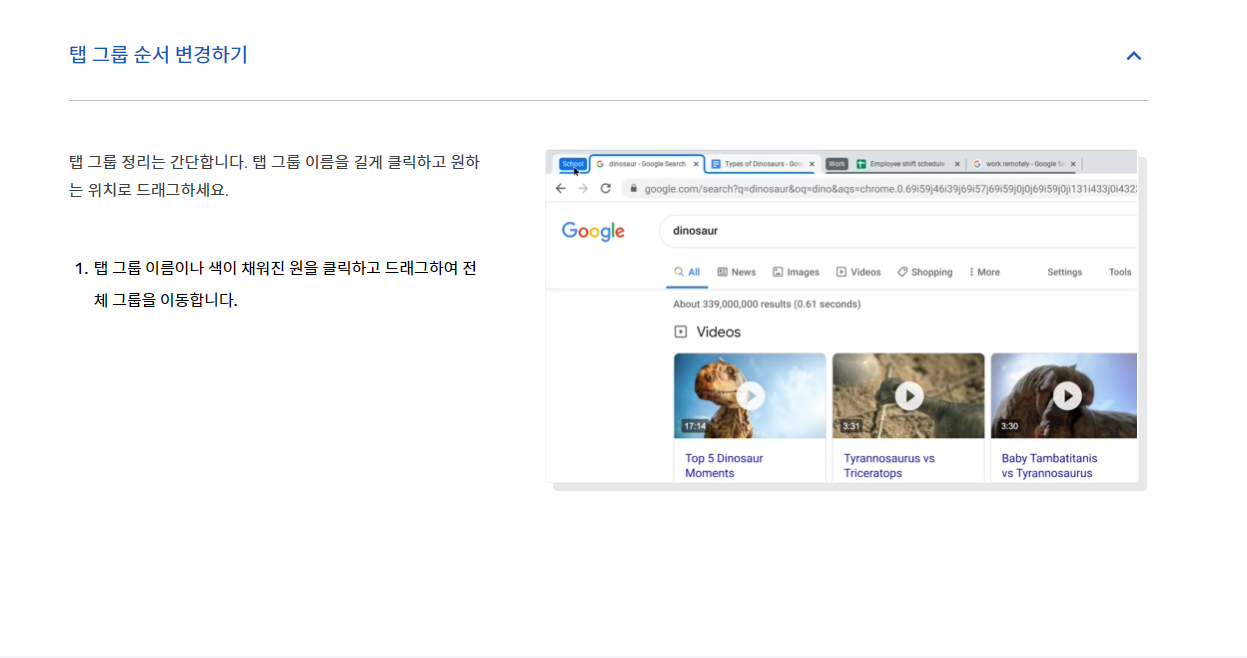Click the 17:14 duration badge

[694, 426]
